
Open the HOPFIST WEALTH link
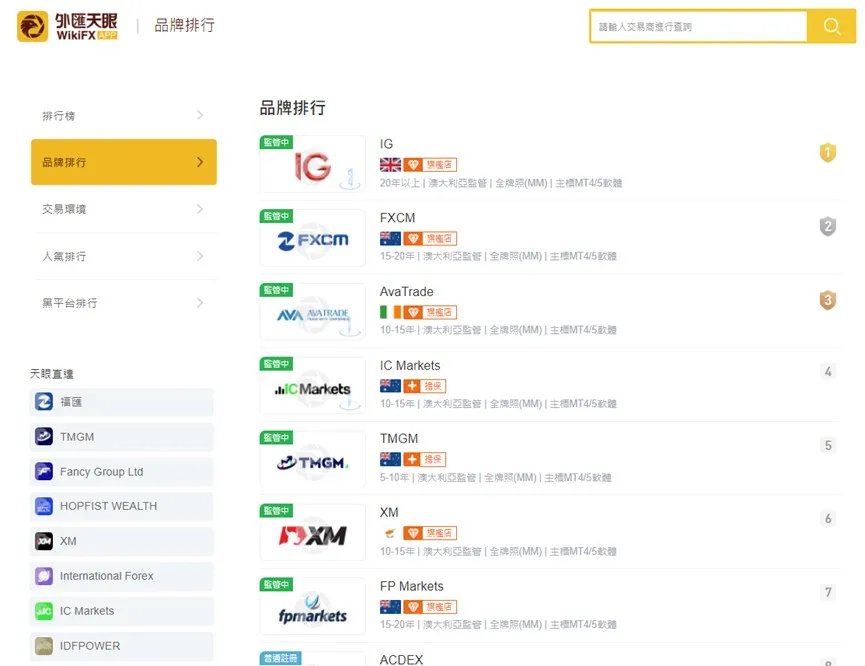click(x=121, y=506)
